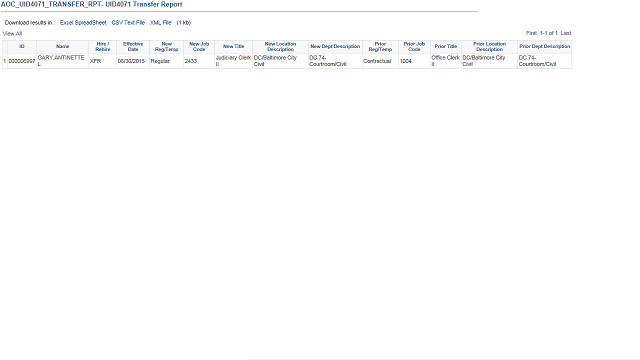Image resolution: width=640 pixels, height=360 pixels.
Task: Go to Last results page
Action: (x=566, y=33)
